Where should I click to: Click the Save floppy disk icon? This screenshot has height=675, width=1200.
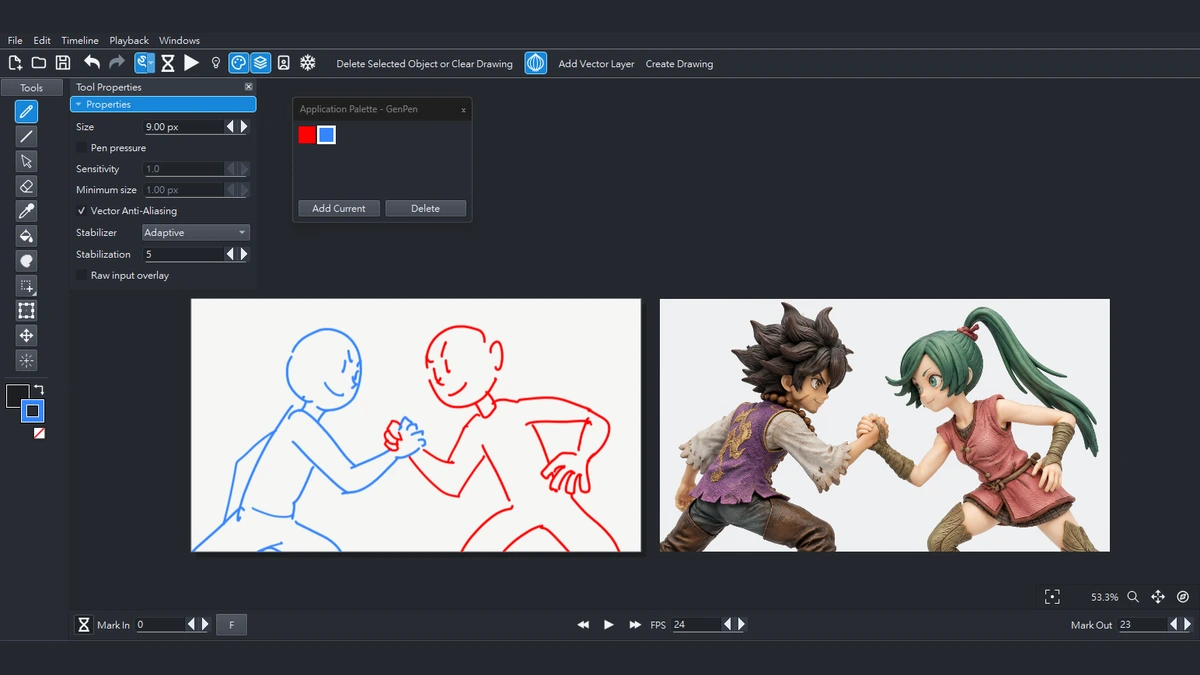pos(62,63)
